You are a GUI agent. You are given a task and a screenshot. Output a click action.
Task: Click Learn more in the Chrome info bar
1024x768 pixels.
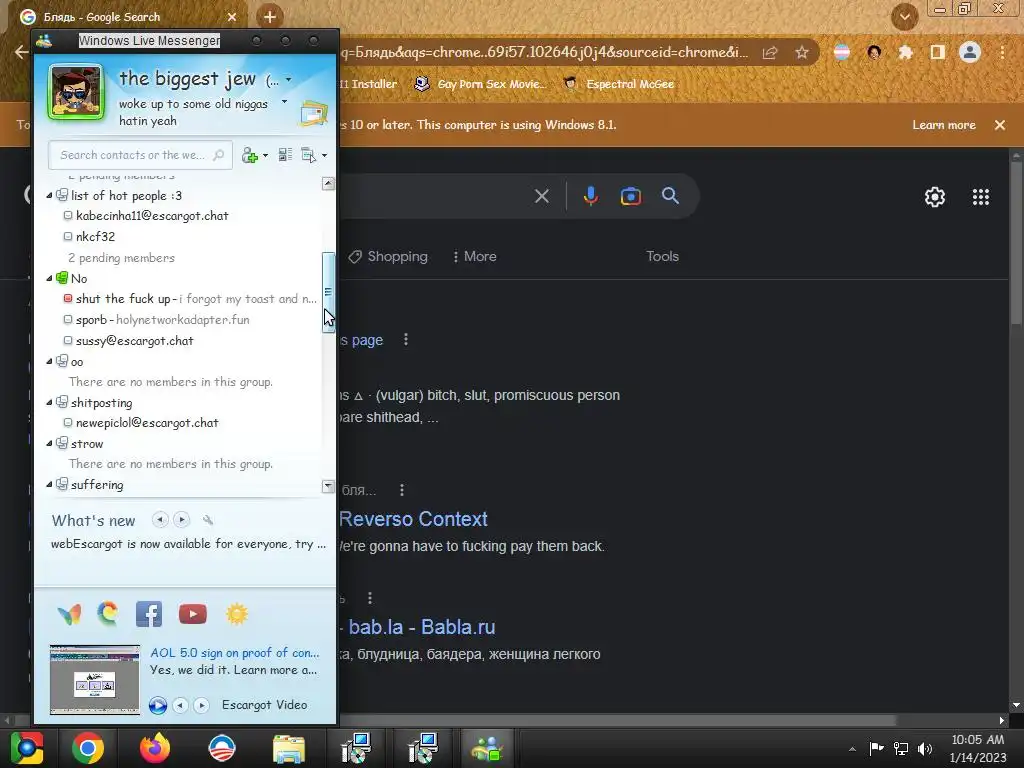point(944,125)
